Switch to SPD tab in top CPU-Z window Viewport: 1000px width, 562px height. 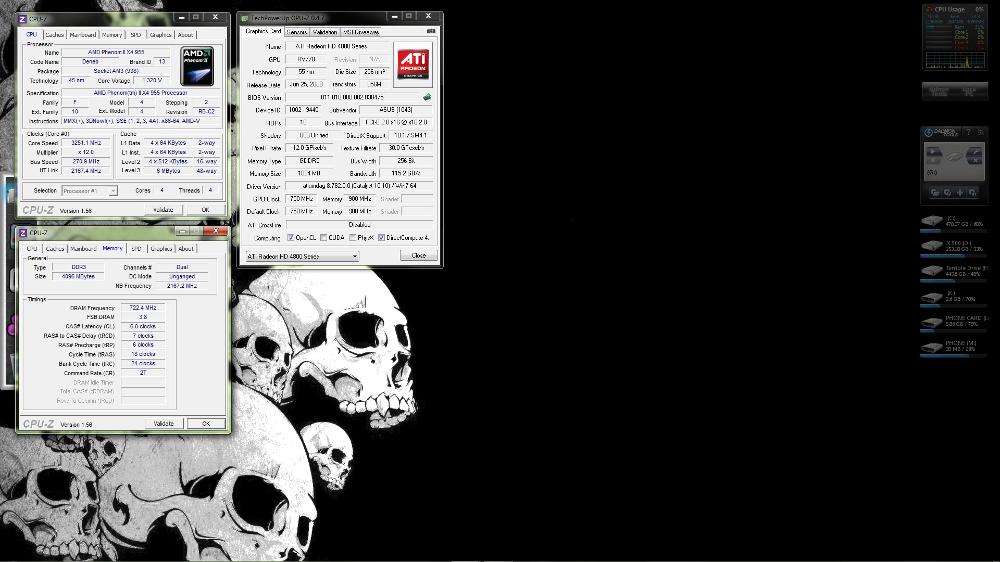click(136, 34)
